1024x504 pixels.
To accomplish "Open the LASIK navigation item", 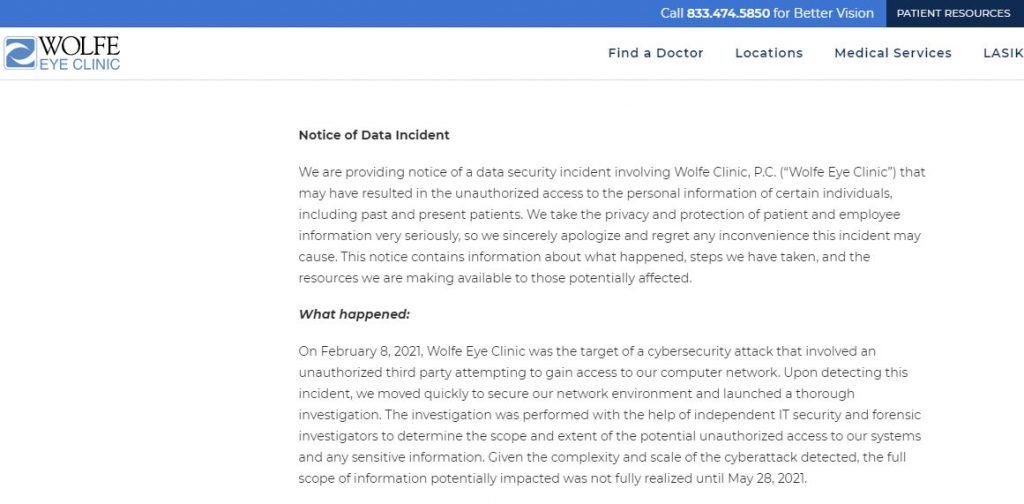I will pyautogui.click(x=1003, y=53).
